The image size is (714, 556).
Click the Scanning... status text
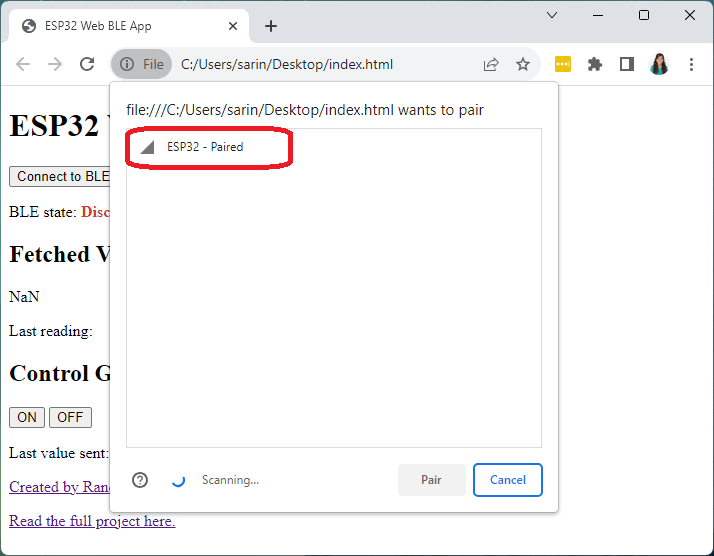click(230, 480)
